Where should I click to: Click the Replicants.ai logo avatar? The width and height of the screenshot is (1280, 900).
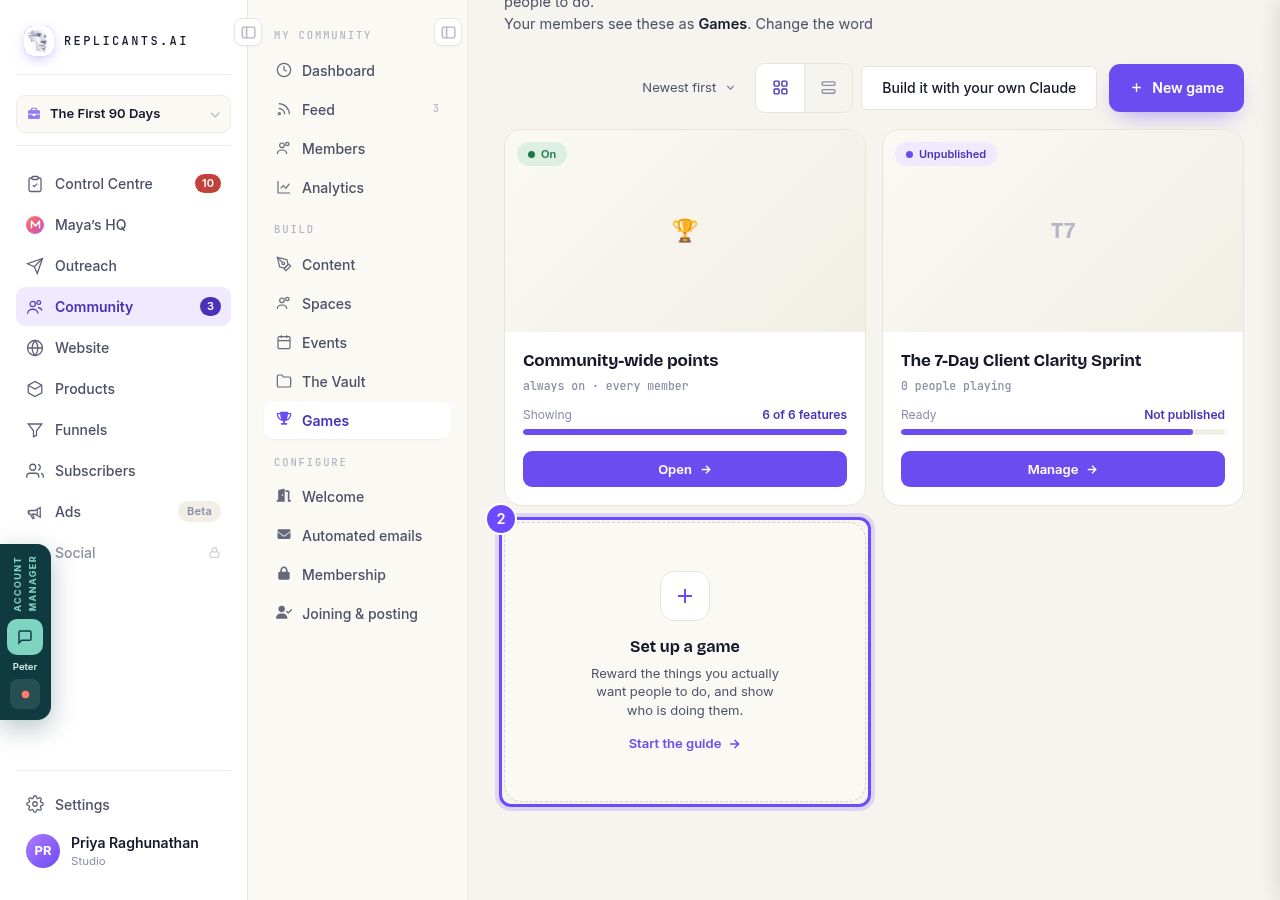coord(39,41)
